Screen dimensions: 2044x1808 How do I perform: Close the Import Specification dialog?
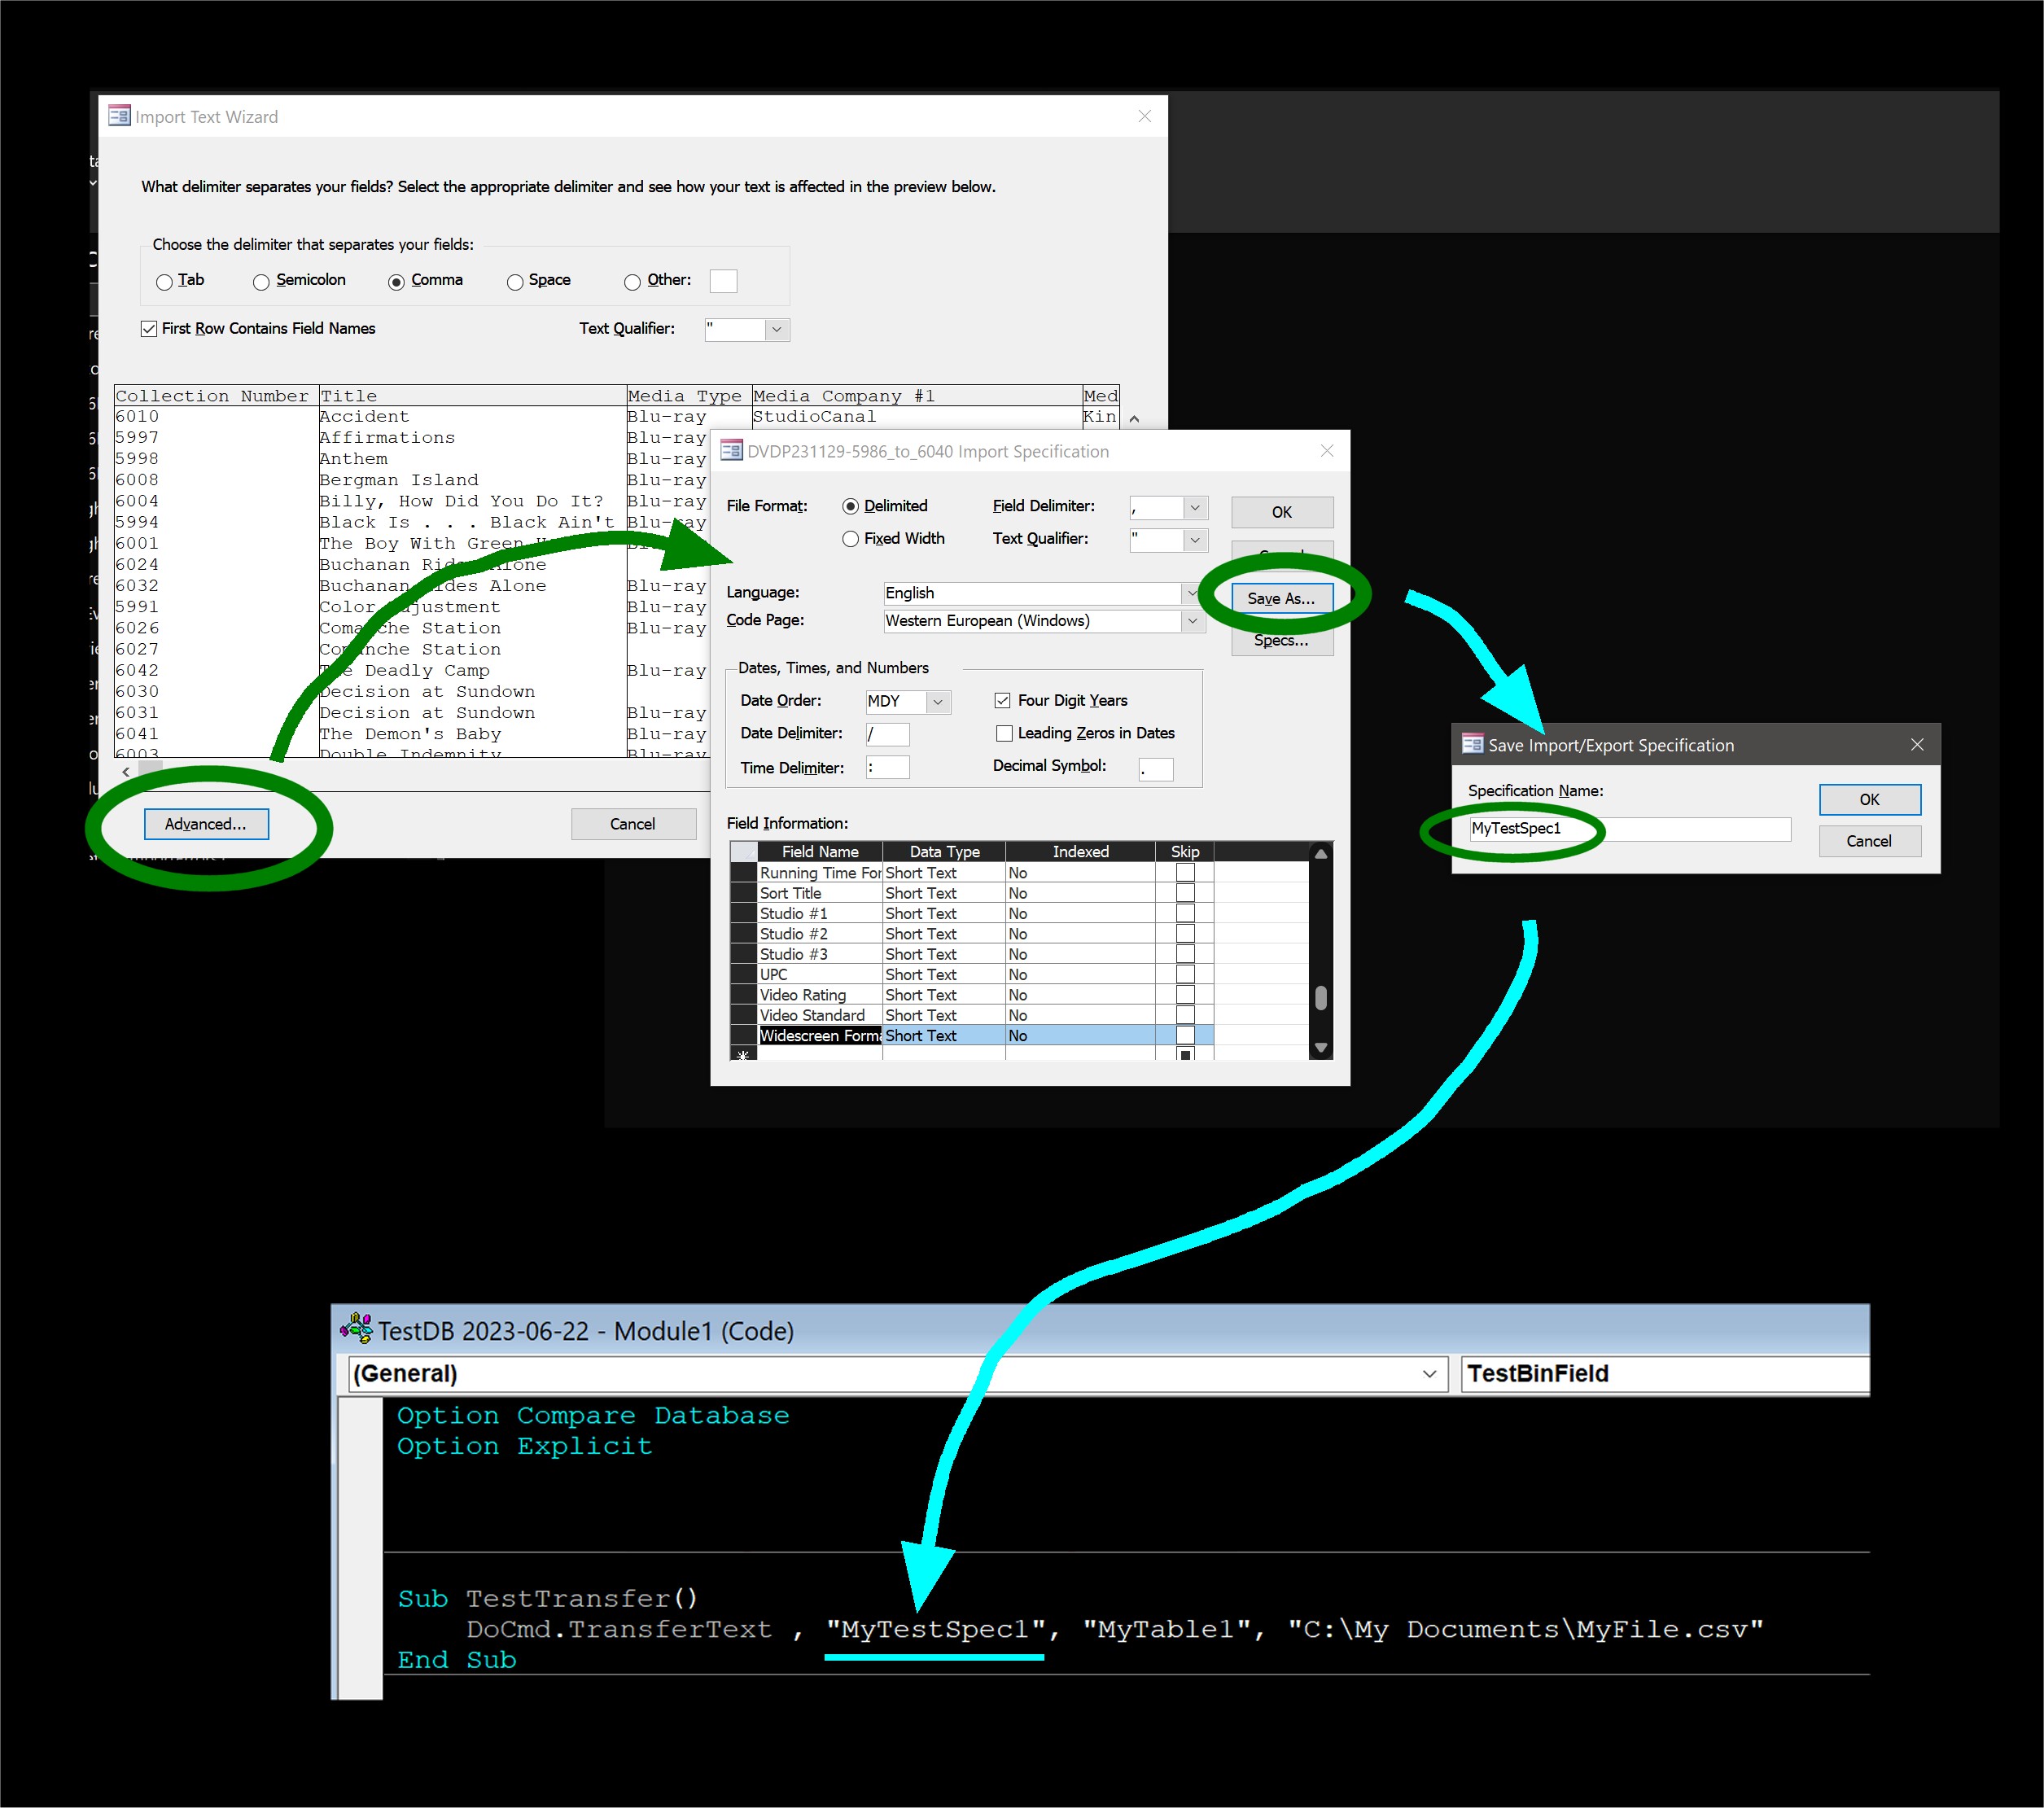[x=1326, y=451]
